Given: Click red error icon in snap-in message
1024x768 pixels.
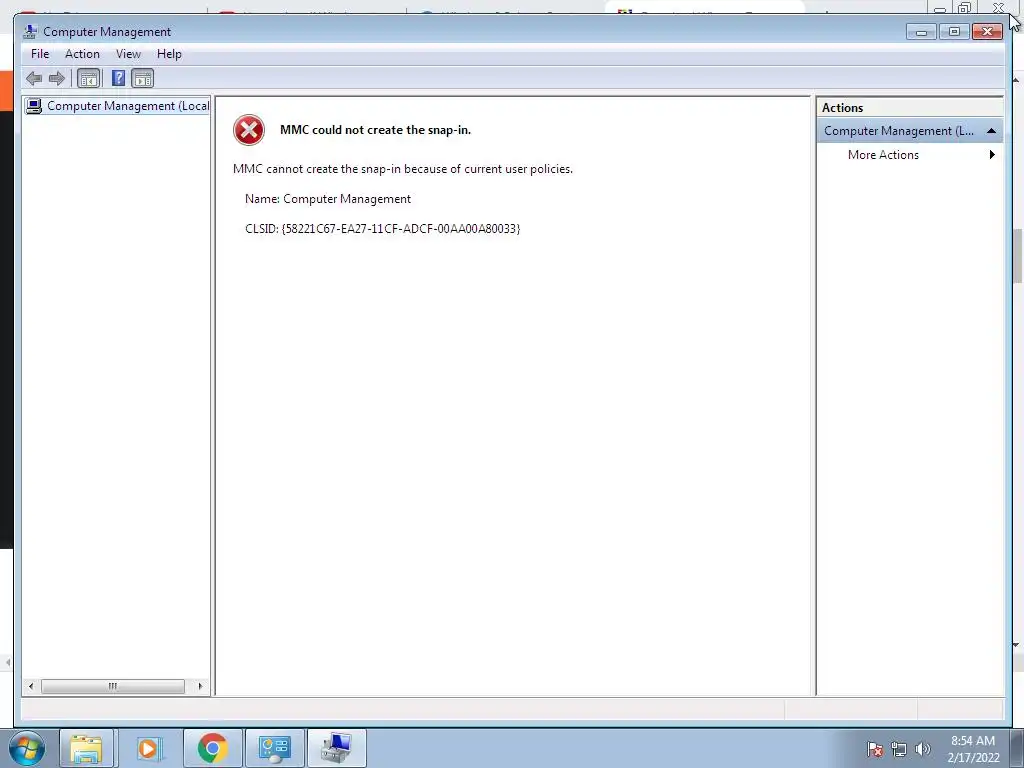Looking at the screenshot, I should (x=249, y=130).
